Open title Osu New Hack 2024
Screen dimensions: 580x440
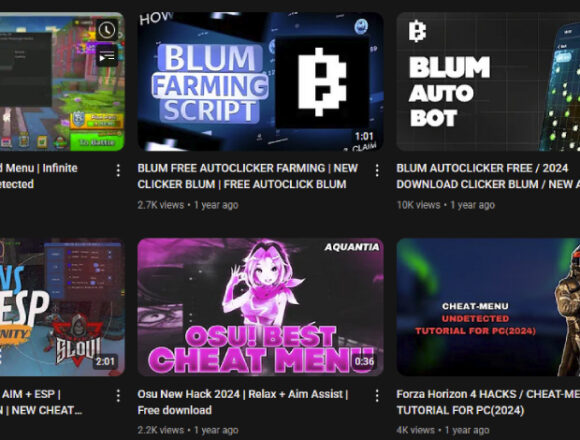pos(243,402)
